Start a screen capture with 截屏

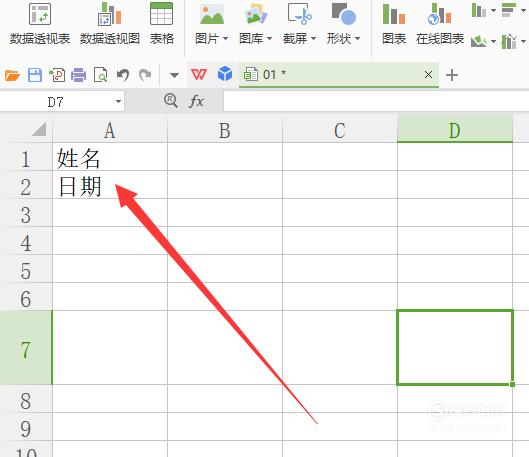pos(299,14)
